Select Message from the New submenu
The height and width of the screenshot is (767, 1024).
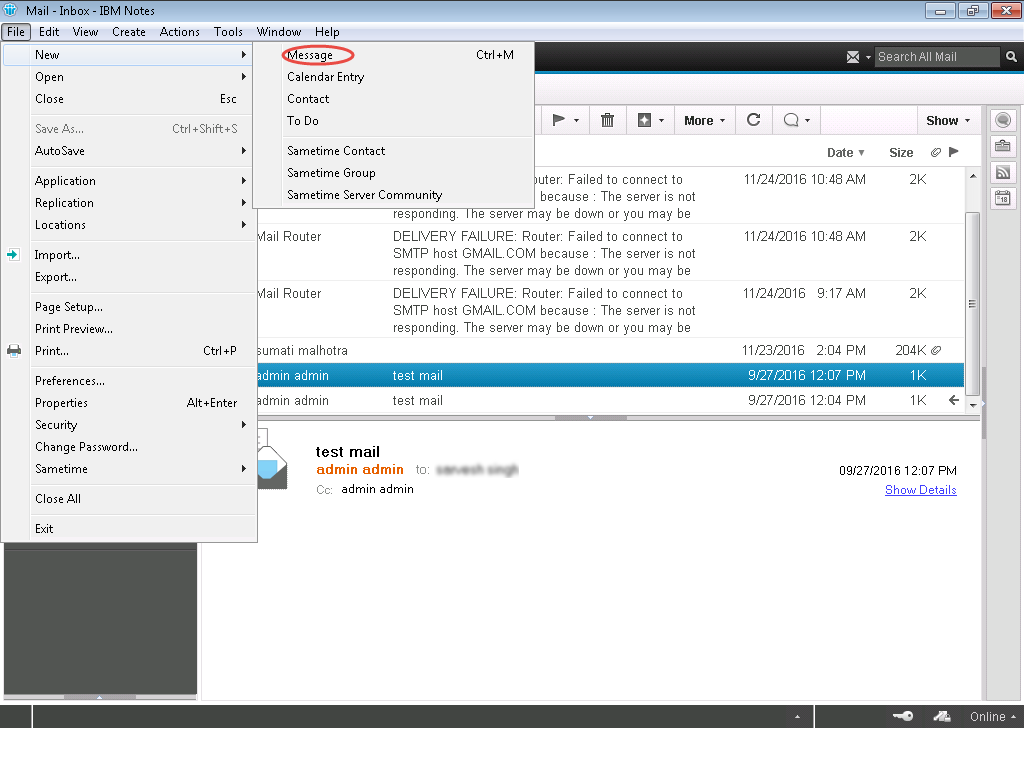pyautogui.click(x=310, y=55)
